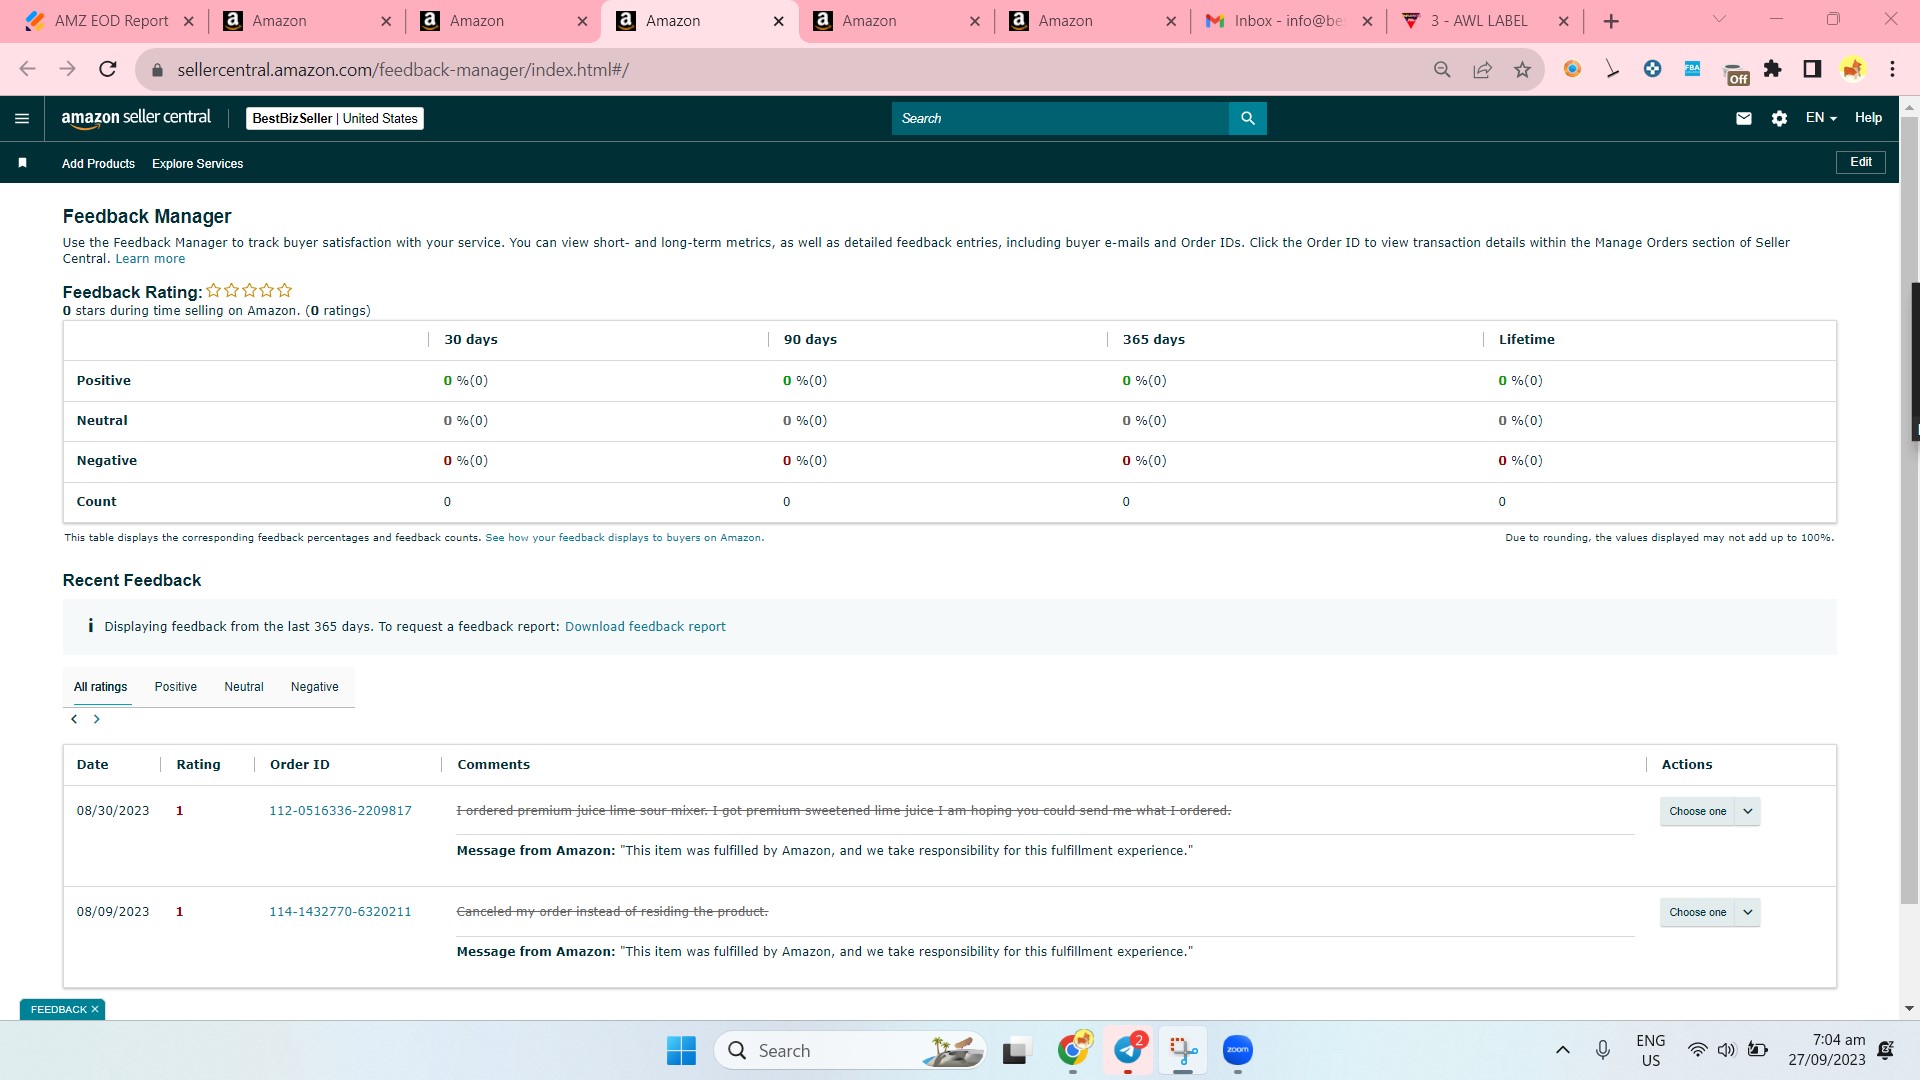This screenshot has width=1920, height=1080.
Task: Switch to the Neutral feedback tab
Action: (244, 687)
